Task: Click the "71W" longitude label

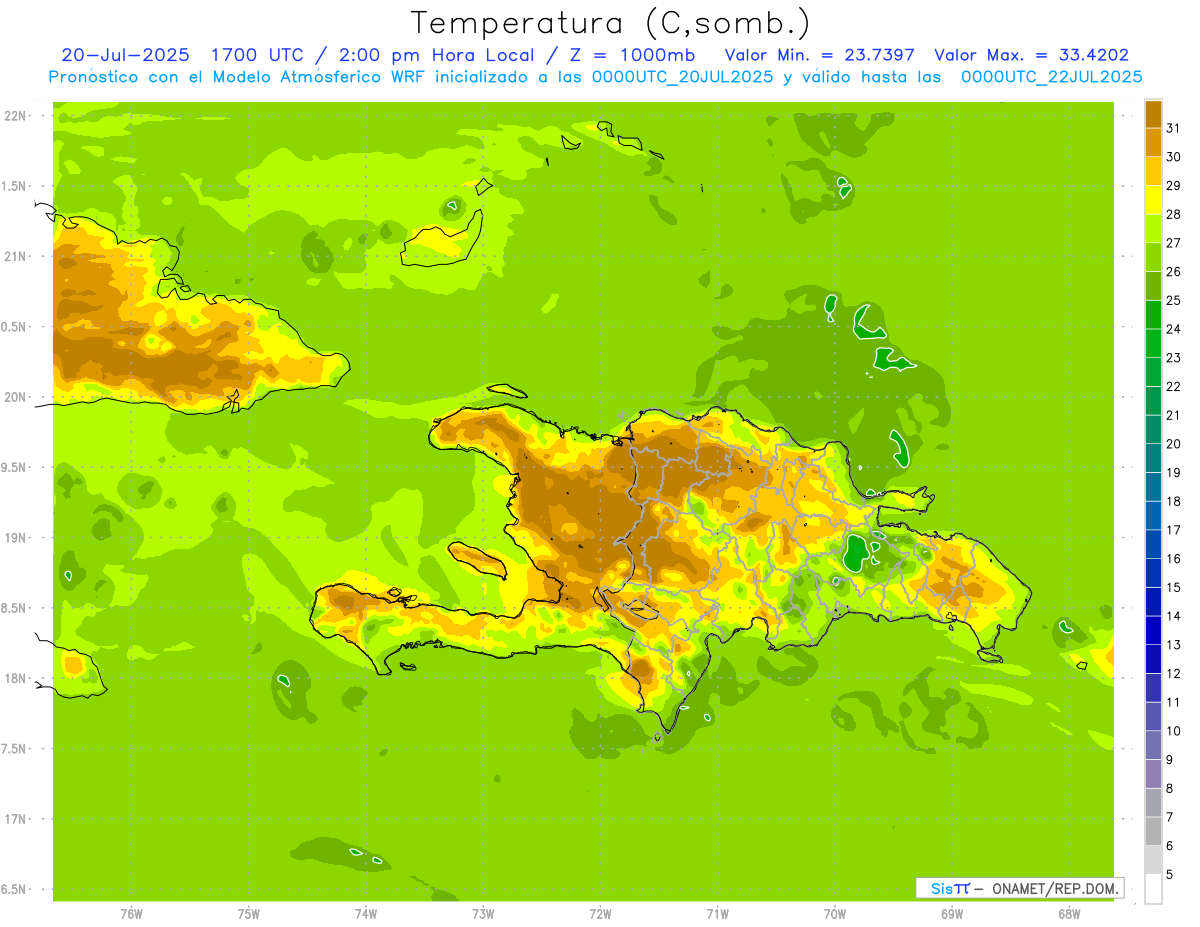Action: [717, 914]
